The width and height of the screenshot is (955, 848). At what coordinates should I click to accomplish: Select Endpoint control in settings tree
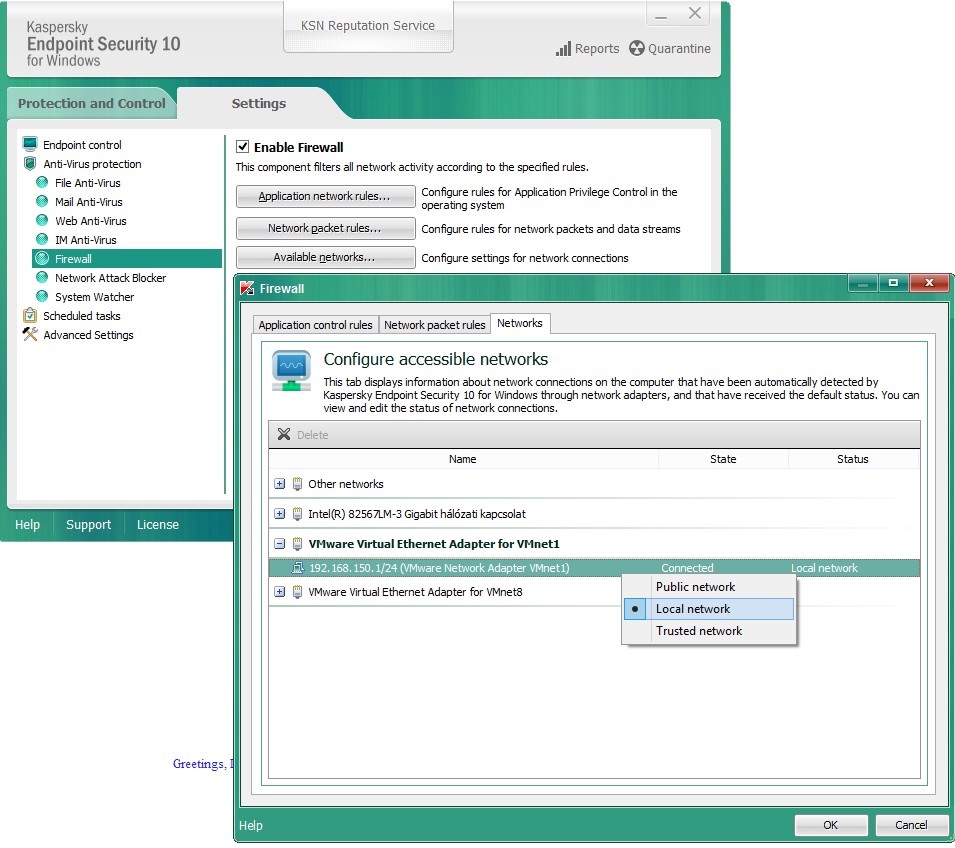tap(82, 145)
